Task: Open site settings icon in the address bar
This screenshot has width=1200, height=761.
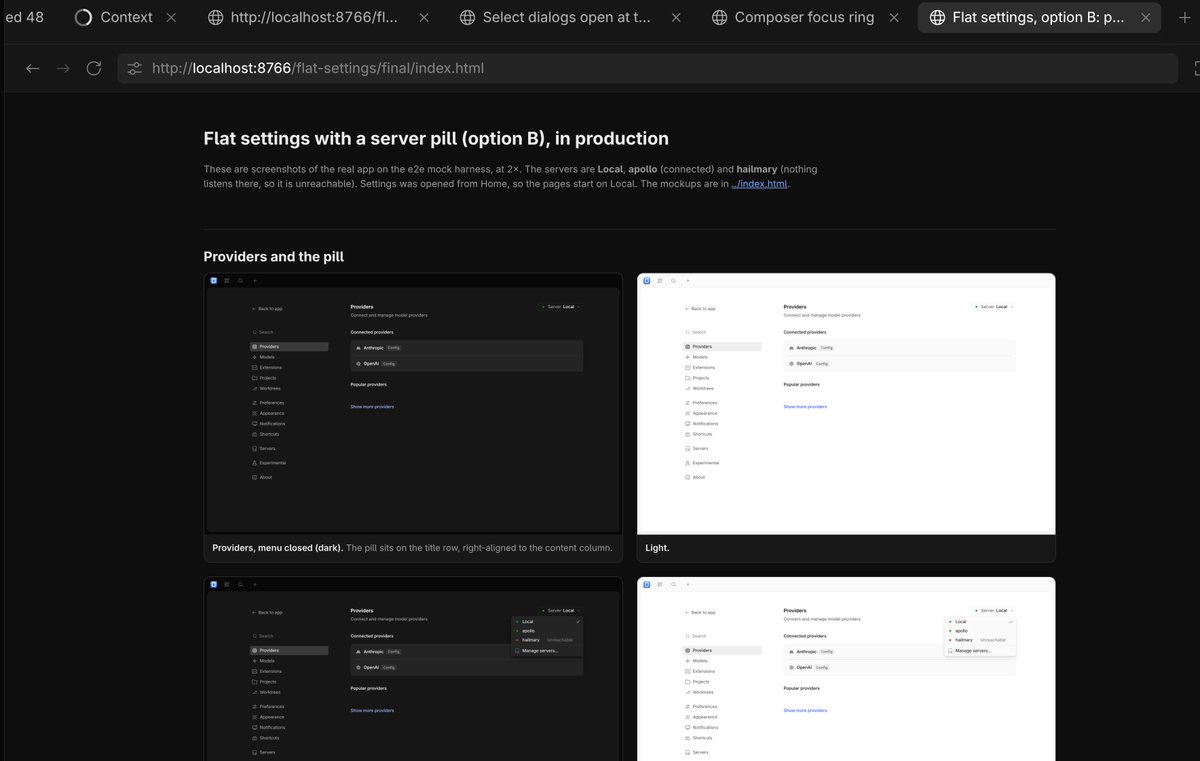Action: coord(135,68)
